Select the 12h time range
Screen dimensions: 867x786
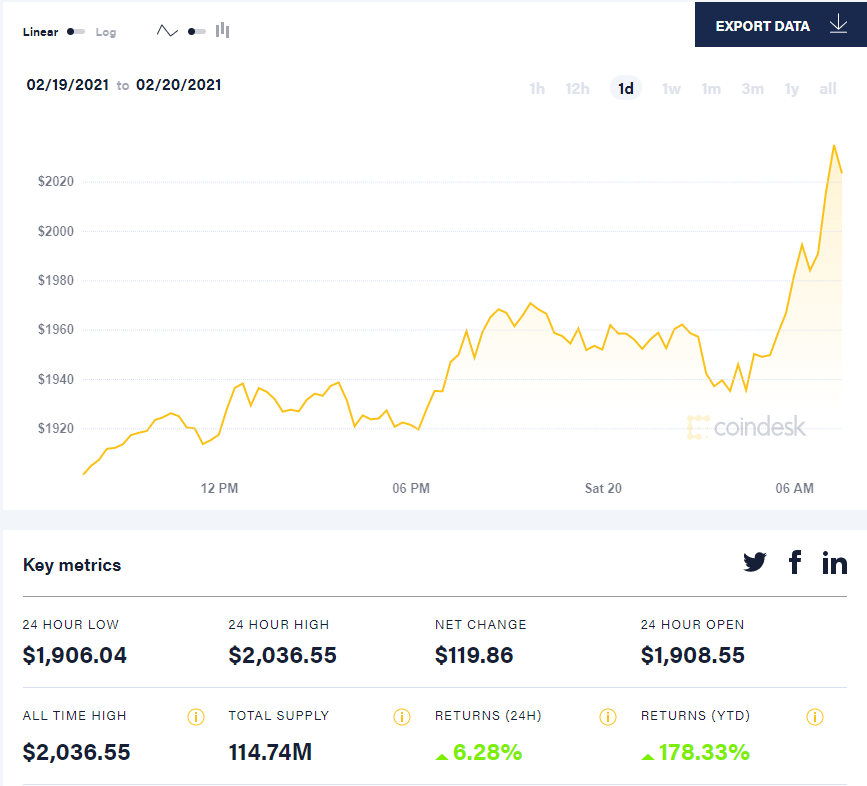pos(577,88)
